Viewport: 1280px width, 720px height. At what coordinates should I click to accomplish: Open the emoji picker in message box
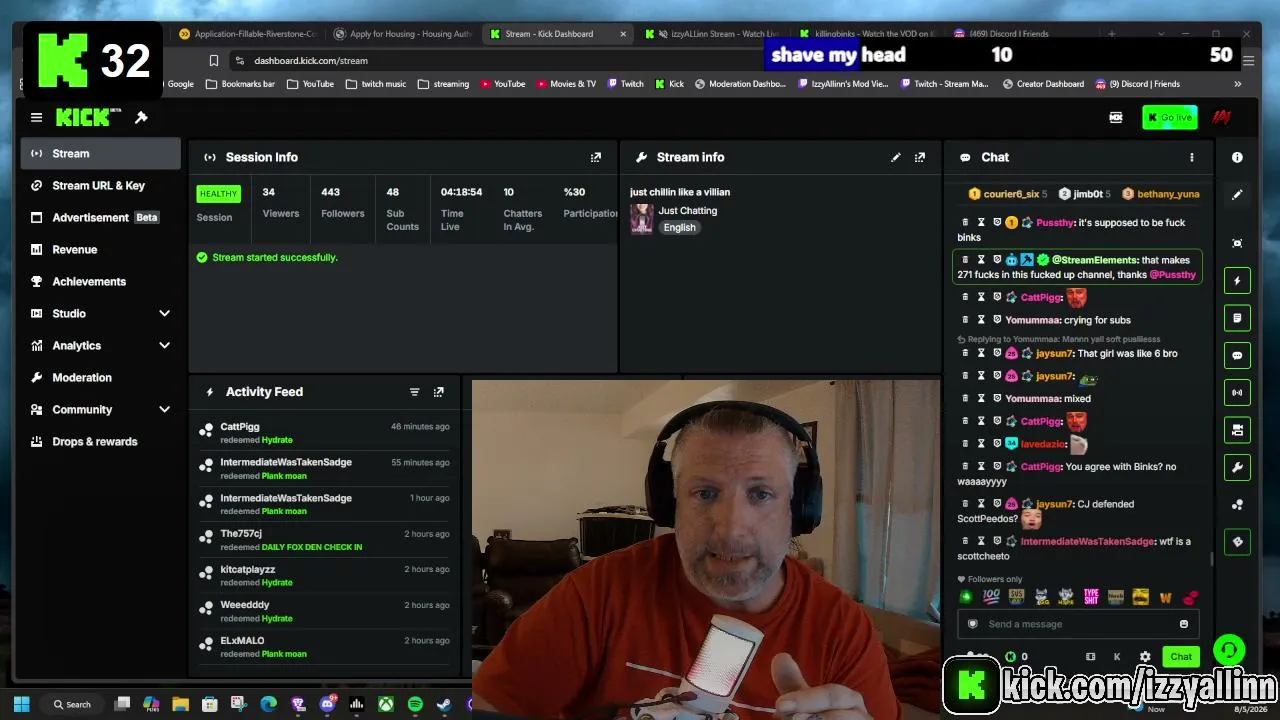point(1184,624)
